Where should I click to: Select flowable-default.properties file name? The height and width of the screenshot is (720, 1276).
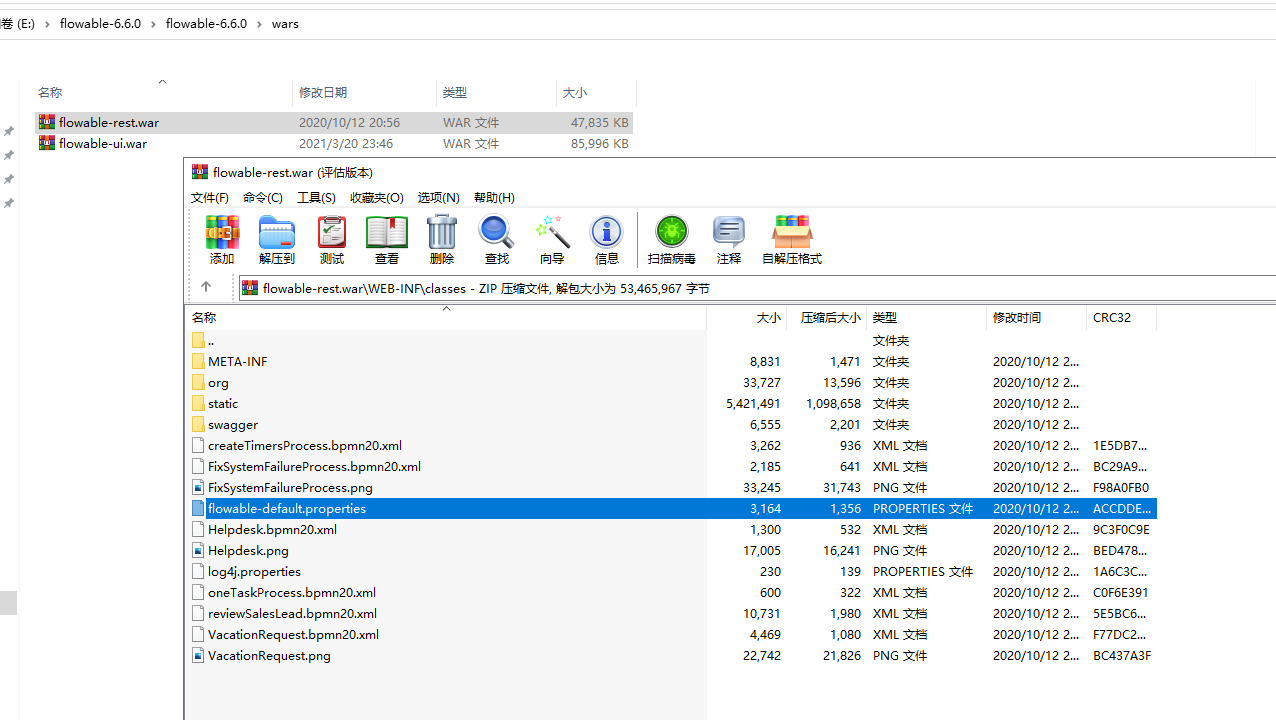click(x=287, y=508)
